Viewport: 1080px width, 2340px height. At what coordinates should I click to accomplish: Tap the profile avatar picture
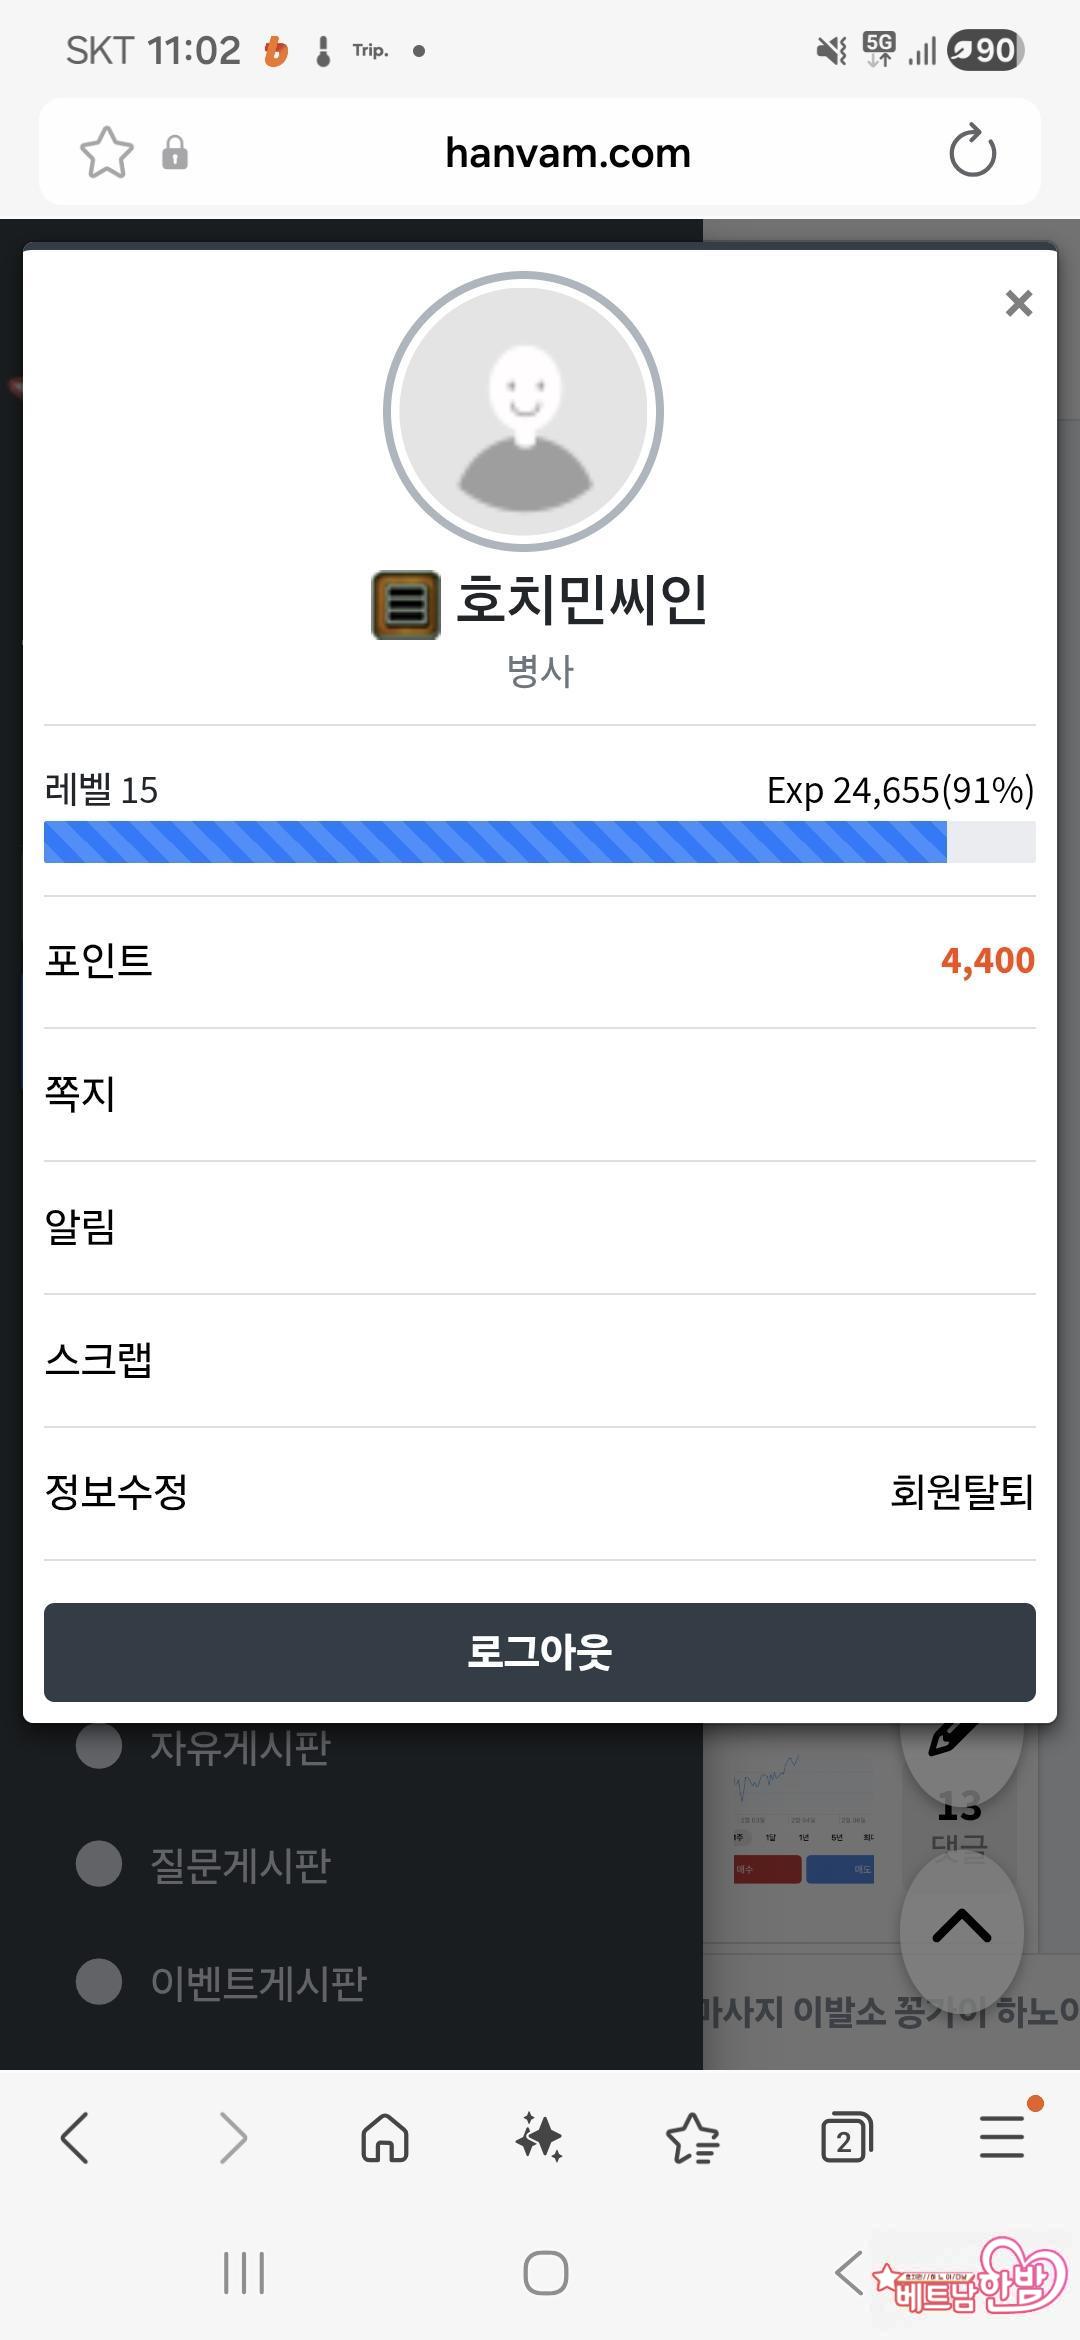coord(524,411)
